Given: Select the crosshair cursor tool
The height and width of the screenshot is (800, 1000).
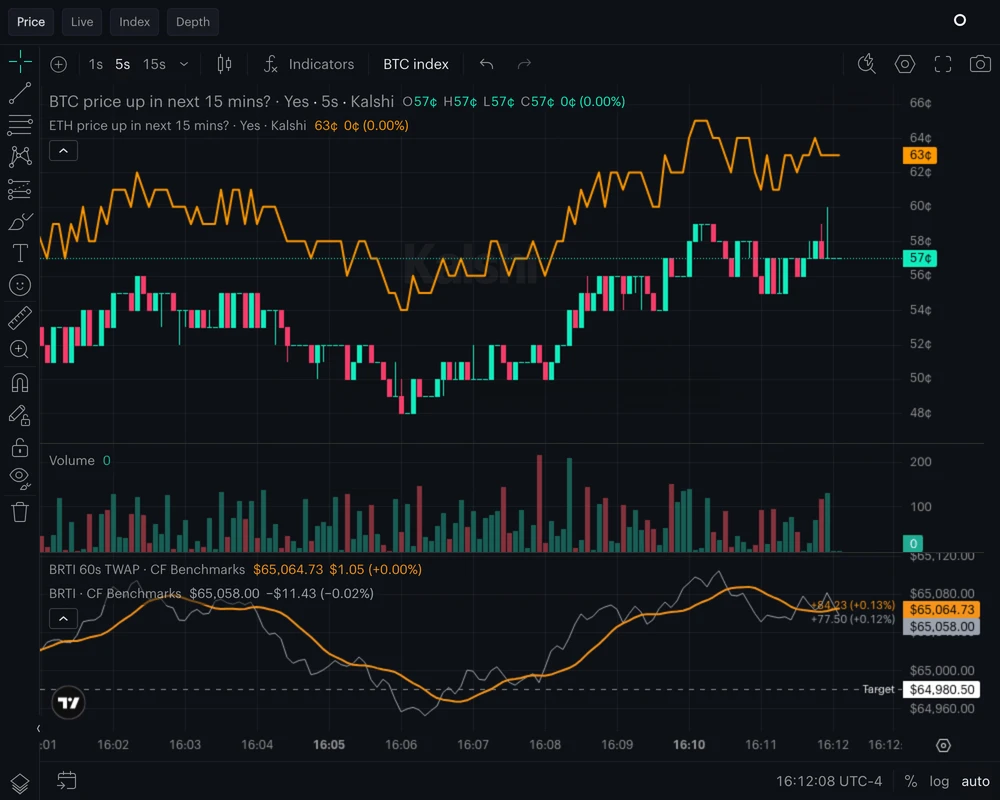Looking at the screenshot, I should tap(20, 62).
